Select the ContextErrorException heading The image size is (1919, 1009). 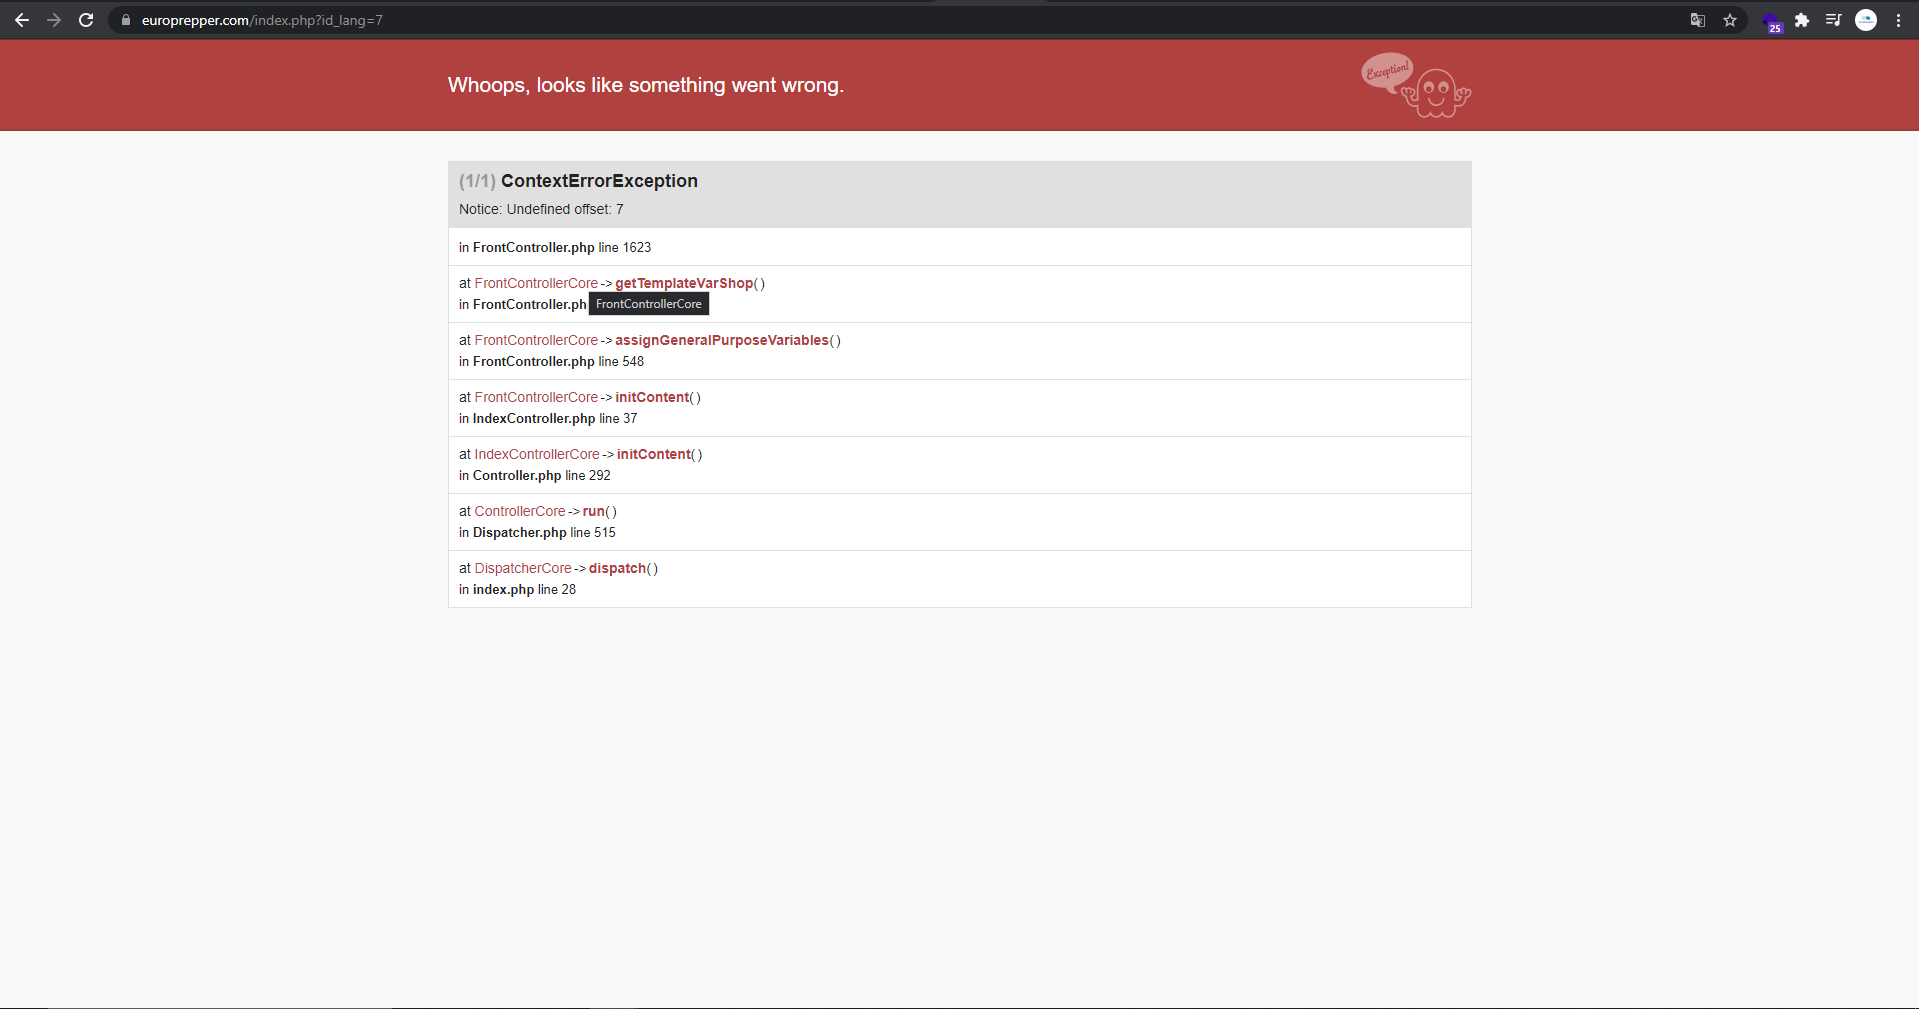599,181
